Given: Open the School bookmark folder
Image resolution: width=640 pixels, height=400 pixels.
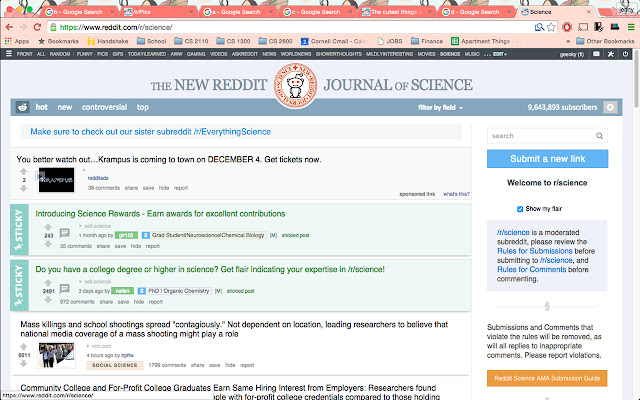Looking at the screenshot, I should pos(151,41).
